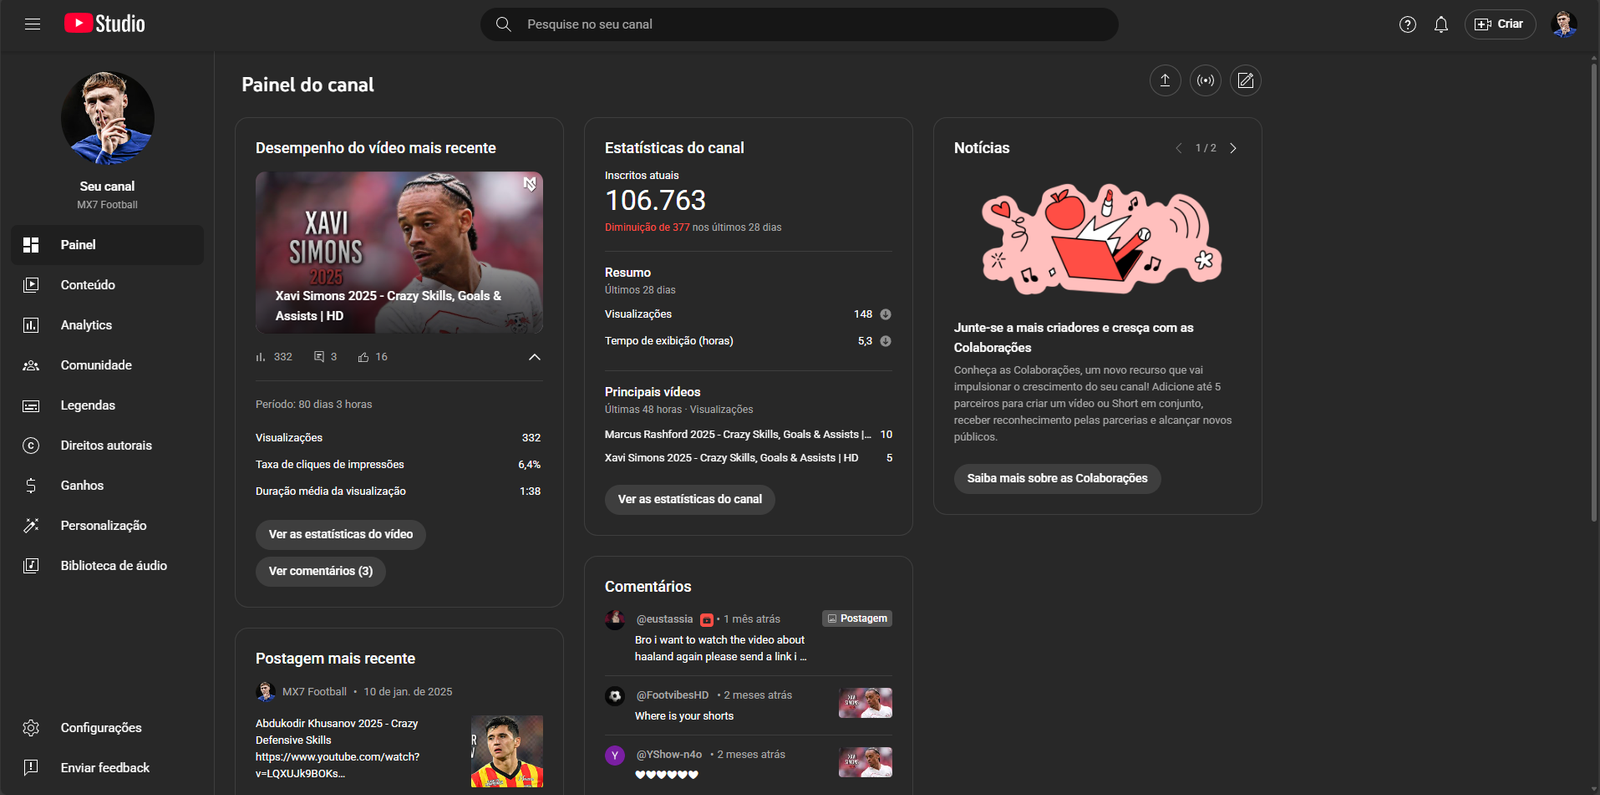Click the likes thumbs-up icon showing 16

pyautogui.click(x=364, y=357)
